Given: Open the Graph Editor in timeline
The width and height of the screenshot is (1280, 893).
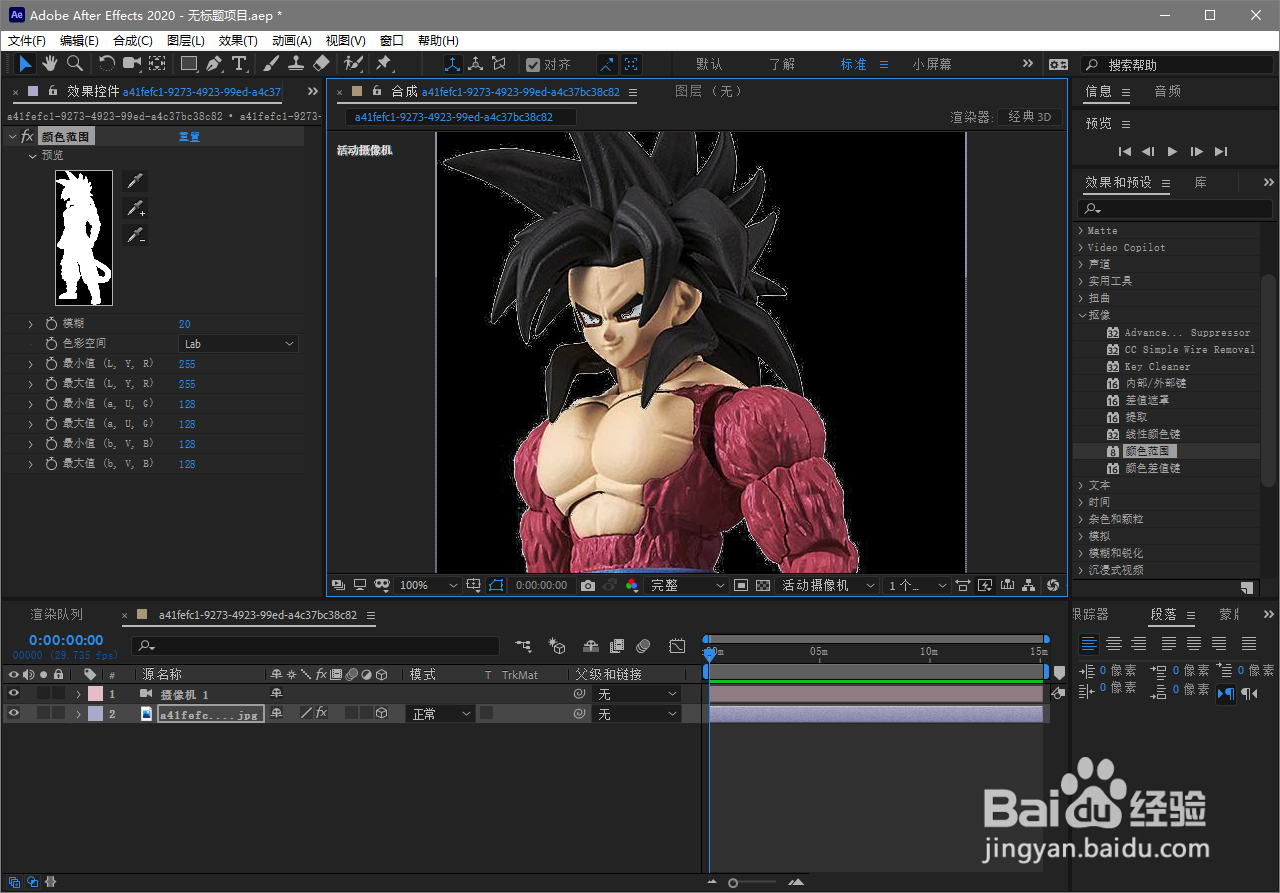Looking at the screenshot, I should 677,646.
